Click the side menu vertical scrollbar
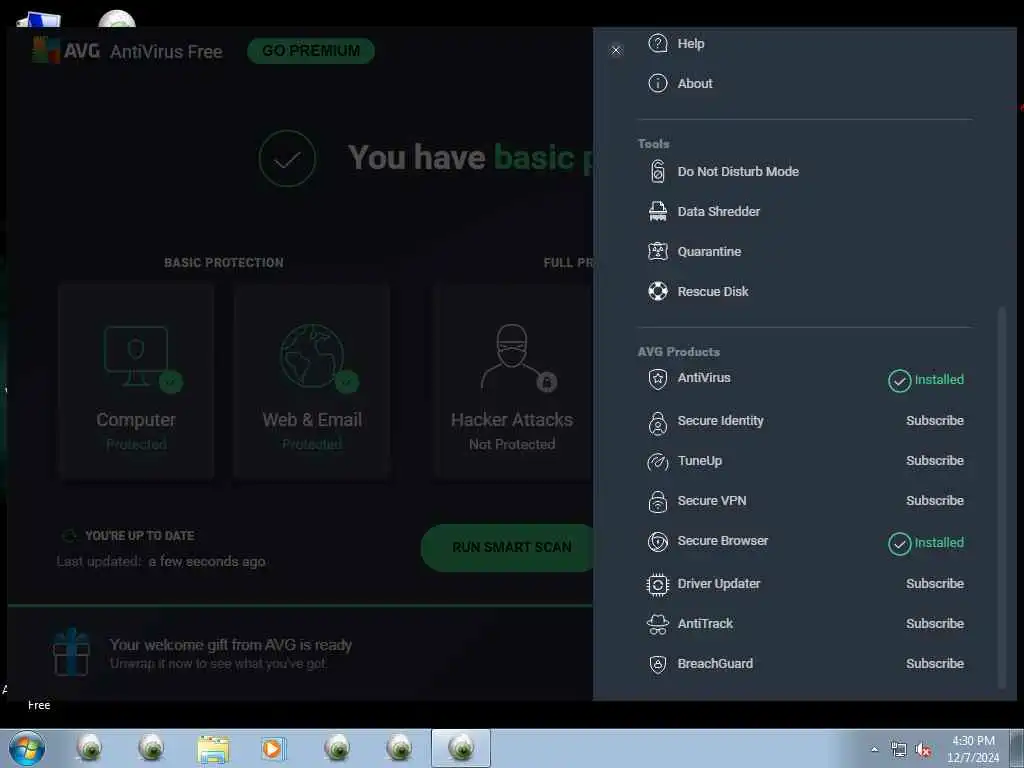Image resolution: width=1024 pixels, height=768 pixels. click(x=1001, y=496)
